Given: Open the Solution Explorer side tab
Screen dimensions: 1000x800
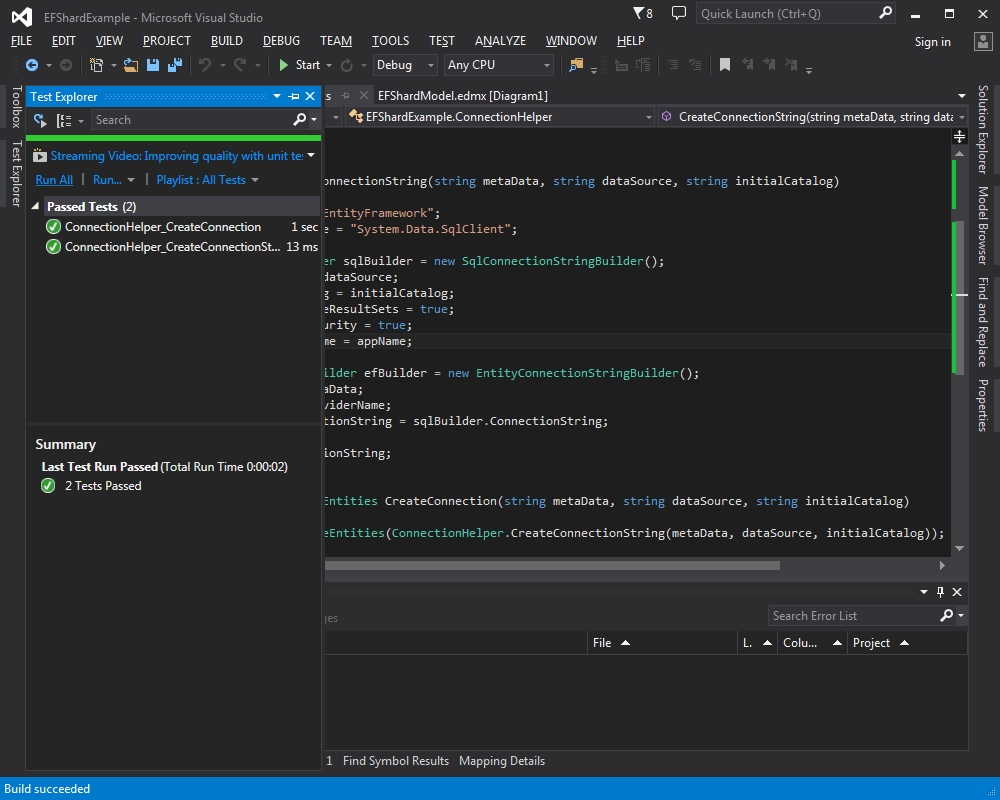Looking at the screenshot, I should 983,129.
